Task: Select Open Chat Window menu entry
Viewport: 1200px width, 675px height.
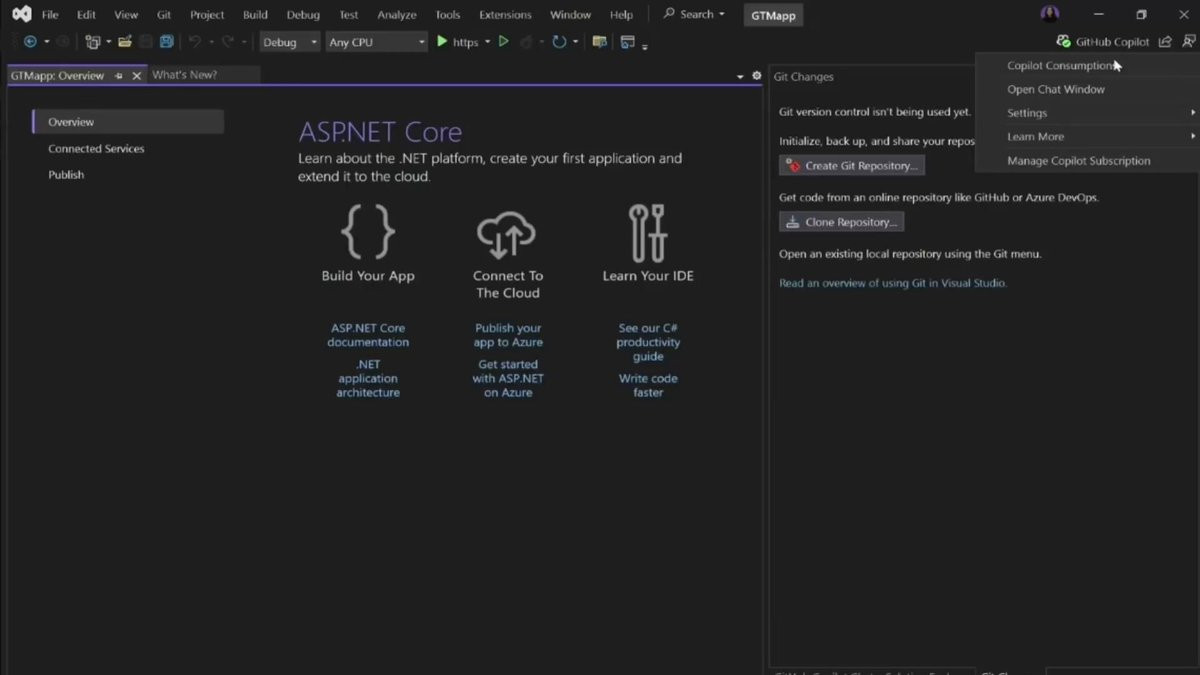Action: (x=1085, y=89)
